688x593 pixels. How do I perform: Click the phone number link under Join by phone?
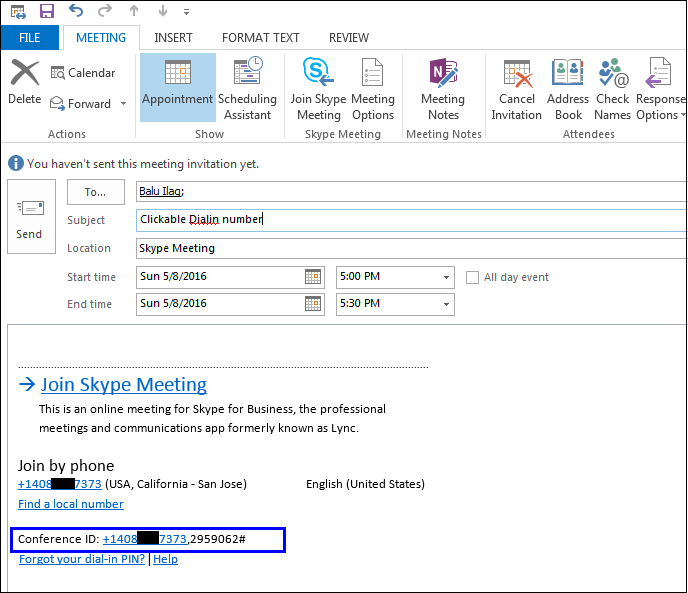point(60,484)
